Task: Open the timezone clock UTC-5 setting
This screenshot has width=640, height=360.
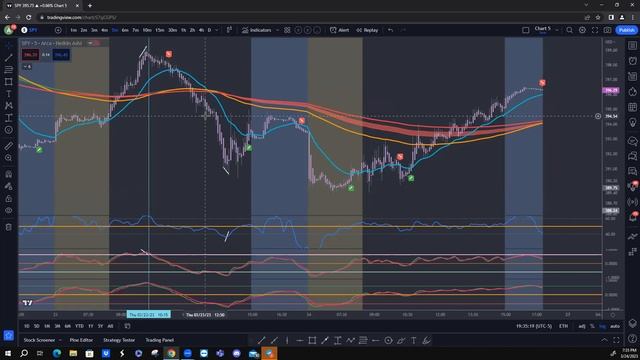Action: pos(534,326)
